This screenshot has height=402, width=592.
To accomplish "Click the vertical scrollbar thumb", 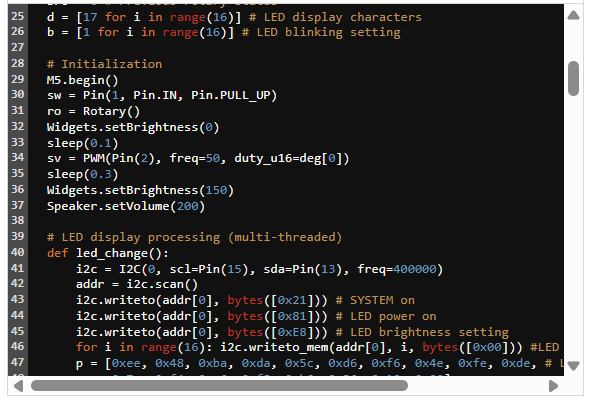I will tap(573, 79).
